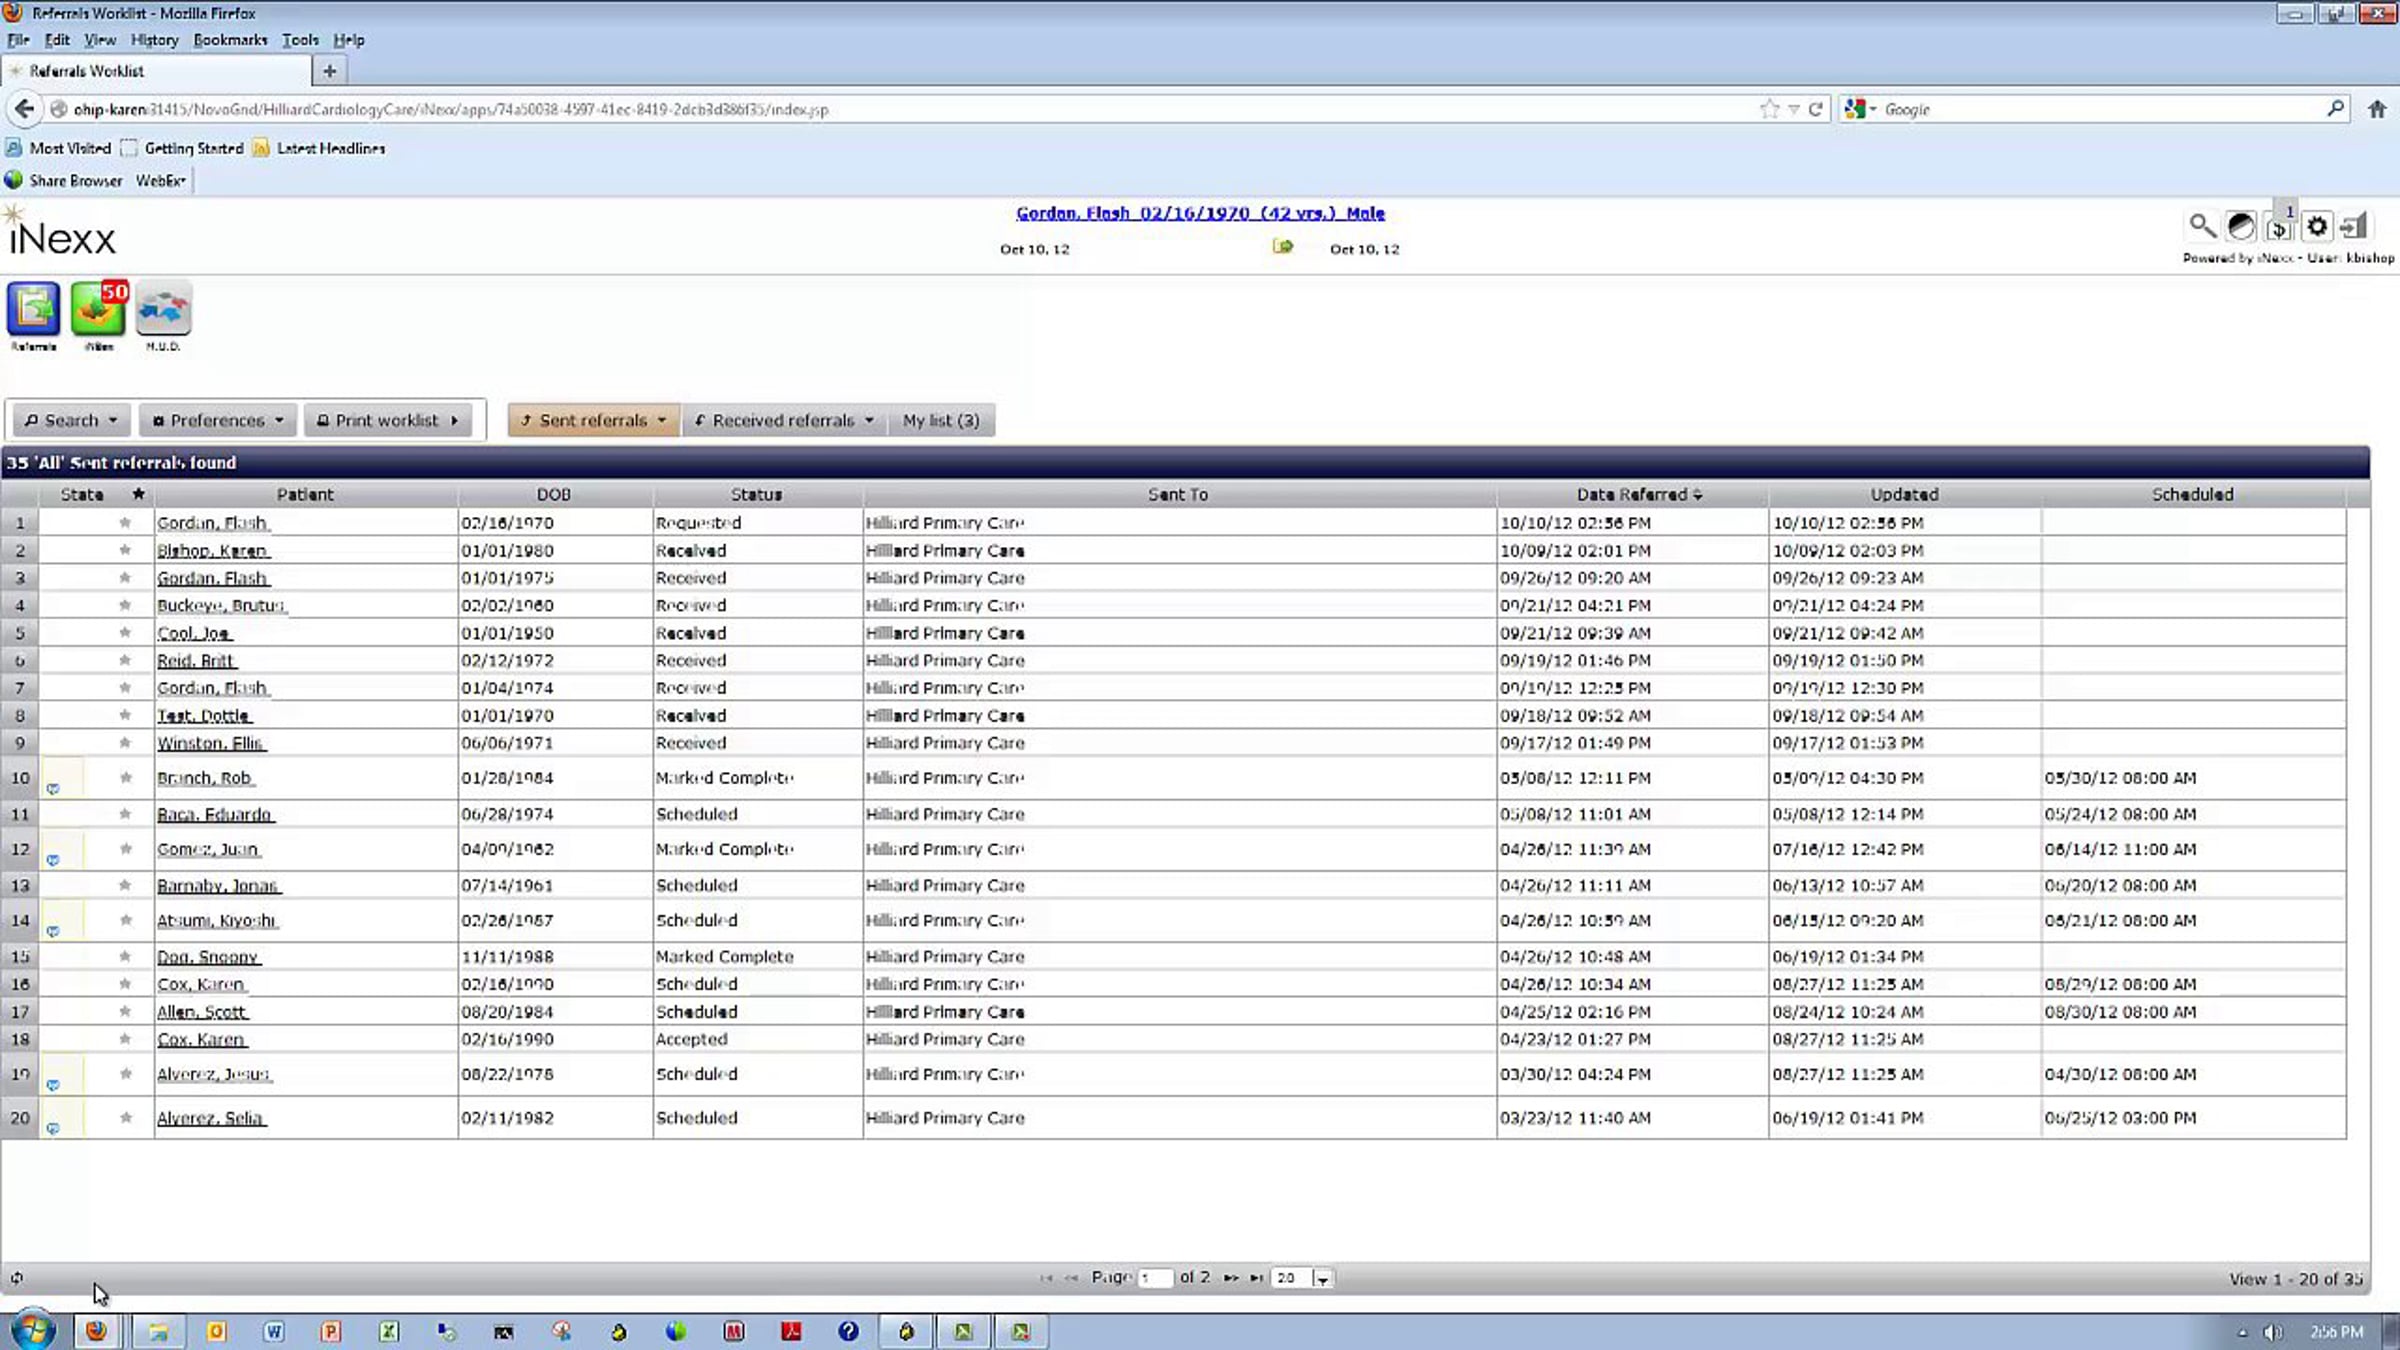Screen dimensions: 2400x1350
Task: Open the WebEx dropdown in the toolbar
Action: coord(161,181)
